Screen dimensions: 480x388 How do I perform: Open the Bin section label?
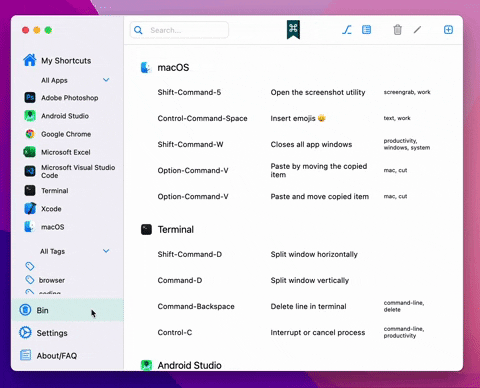42,310
